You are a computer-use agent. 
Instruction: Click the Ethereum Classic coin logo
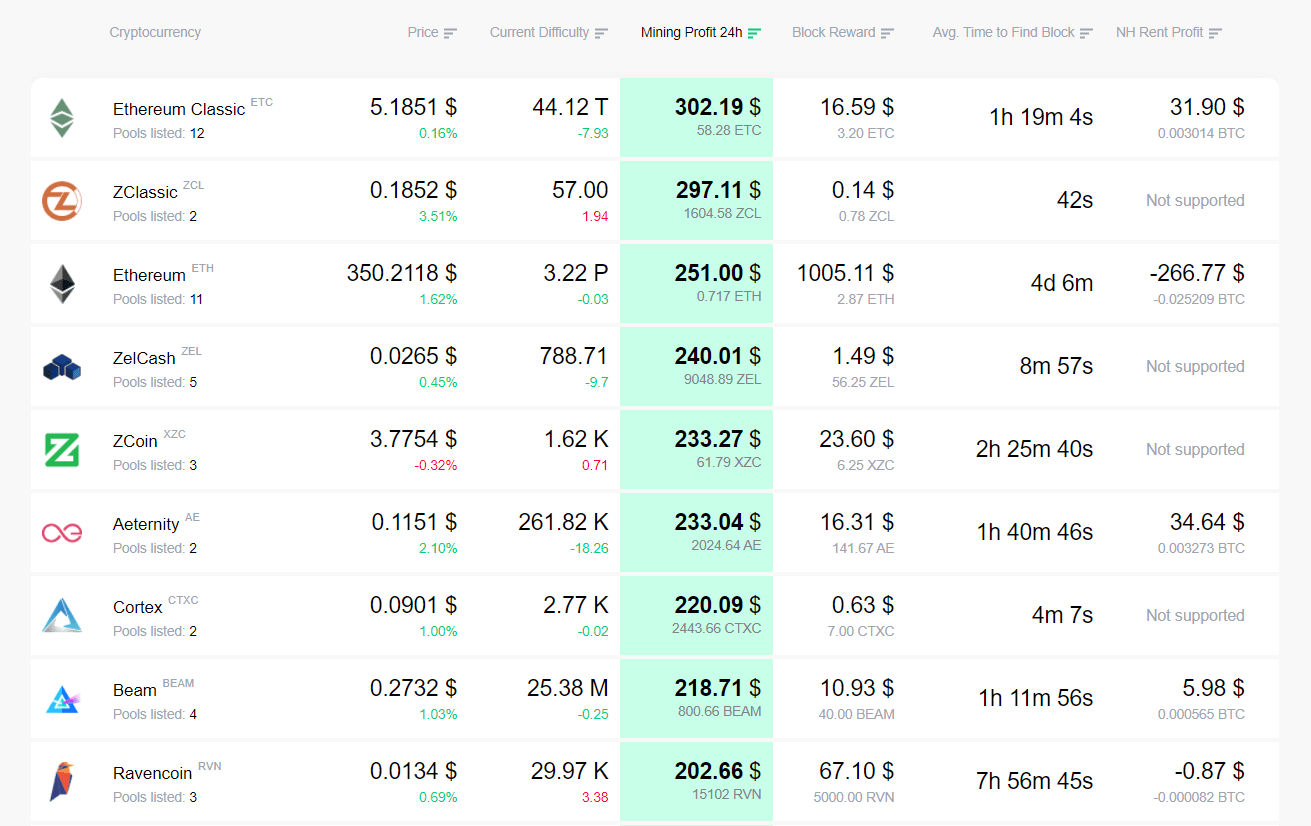click(62, 117)
